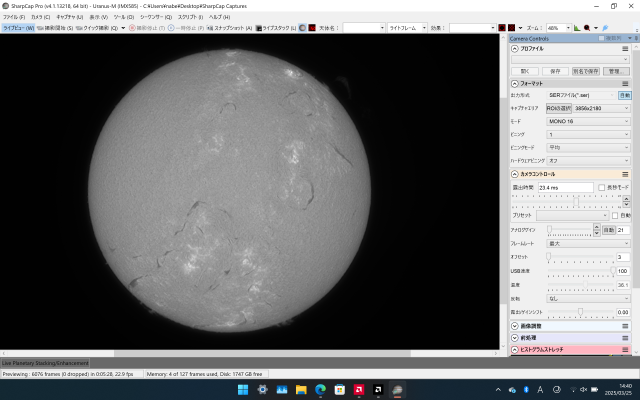Click the 別名で保存 profile button

pyautogui.click(x=585, y=71)
